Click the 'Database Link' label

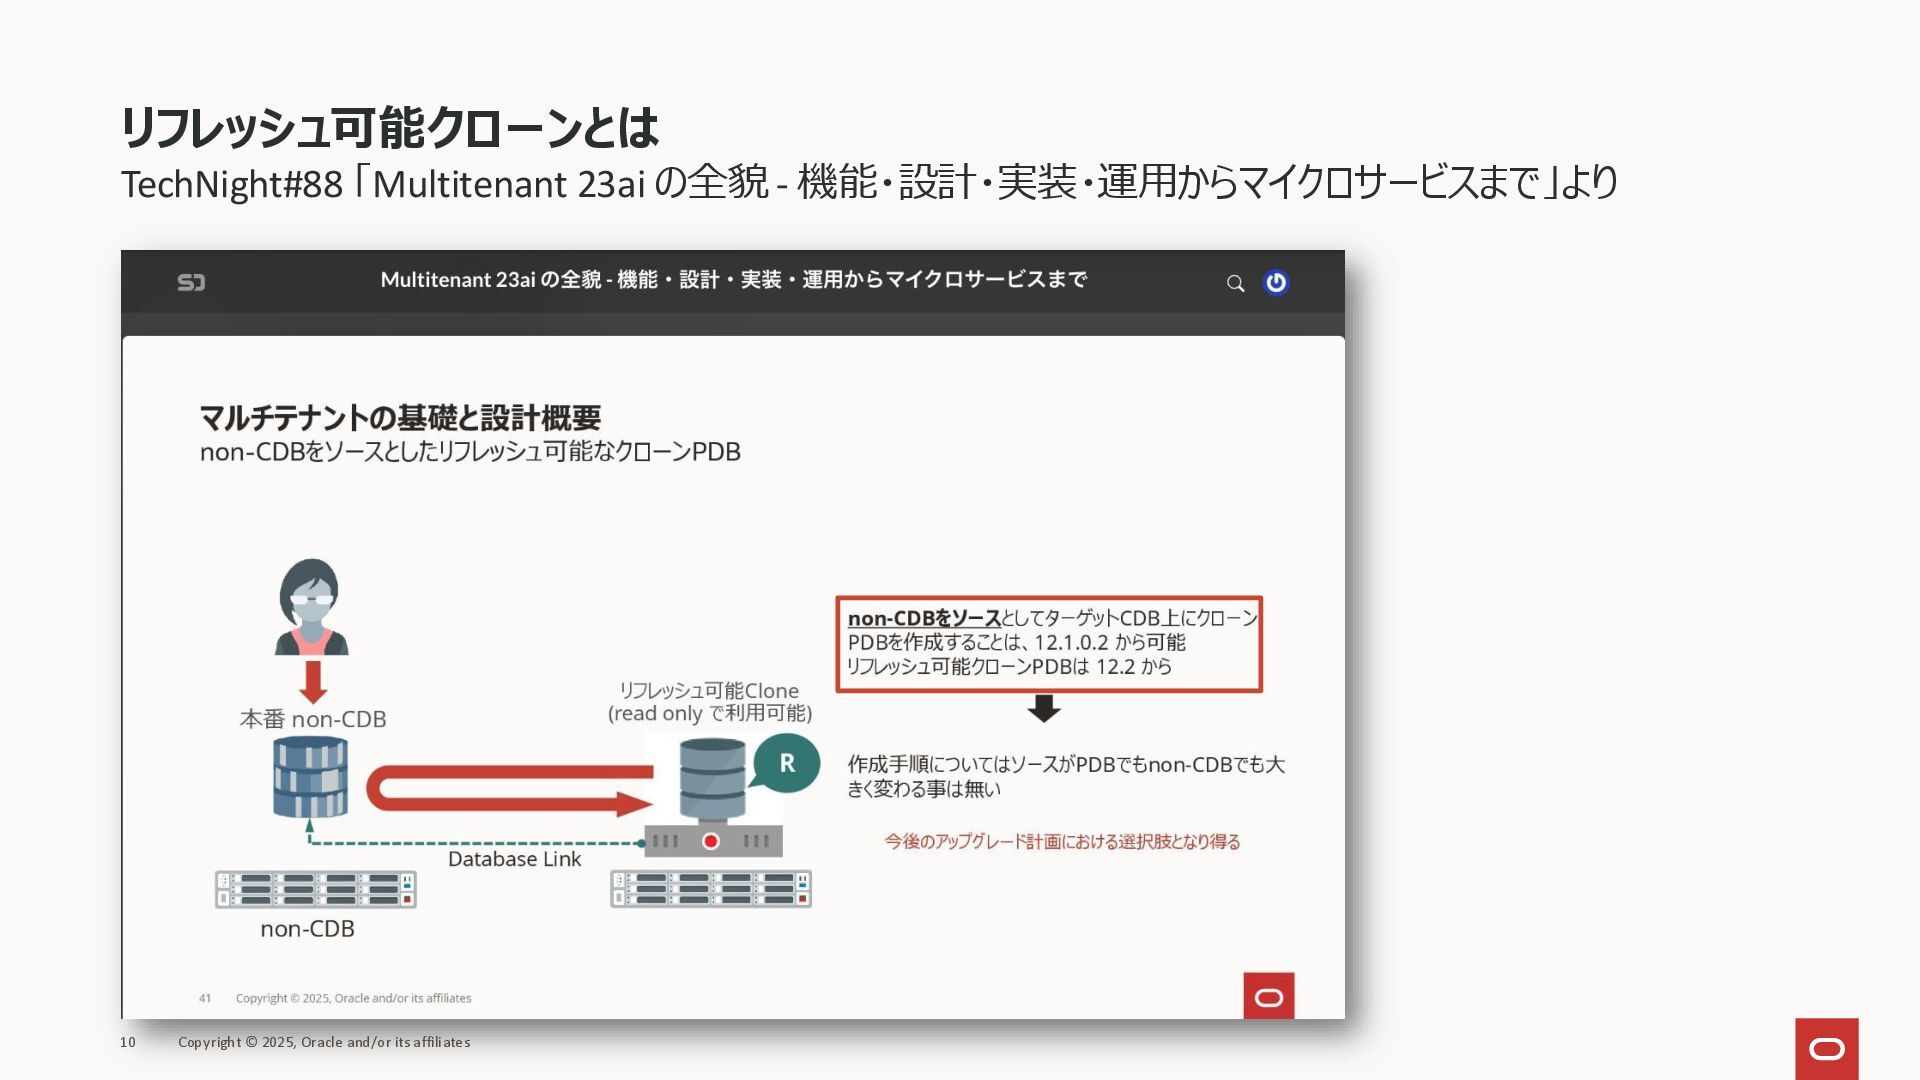click(x=514, y=859)
